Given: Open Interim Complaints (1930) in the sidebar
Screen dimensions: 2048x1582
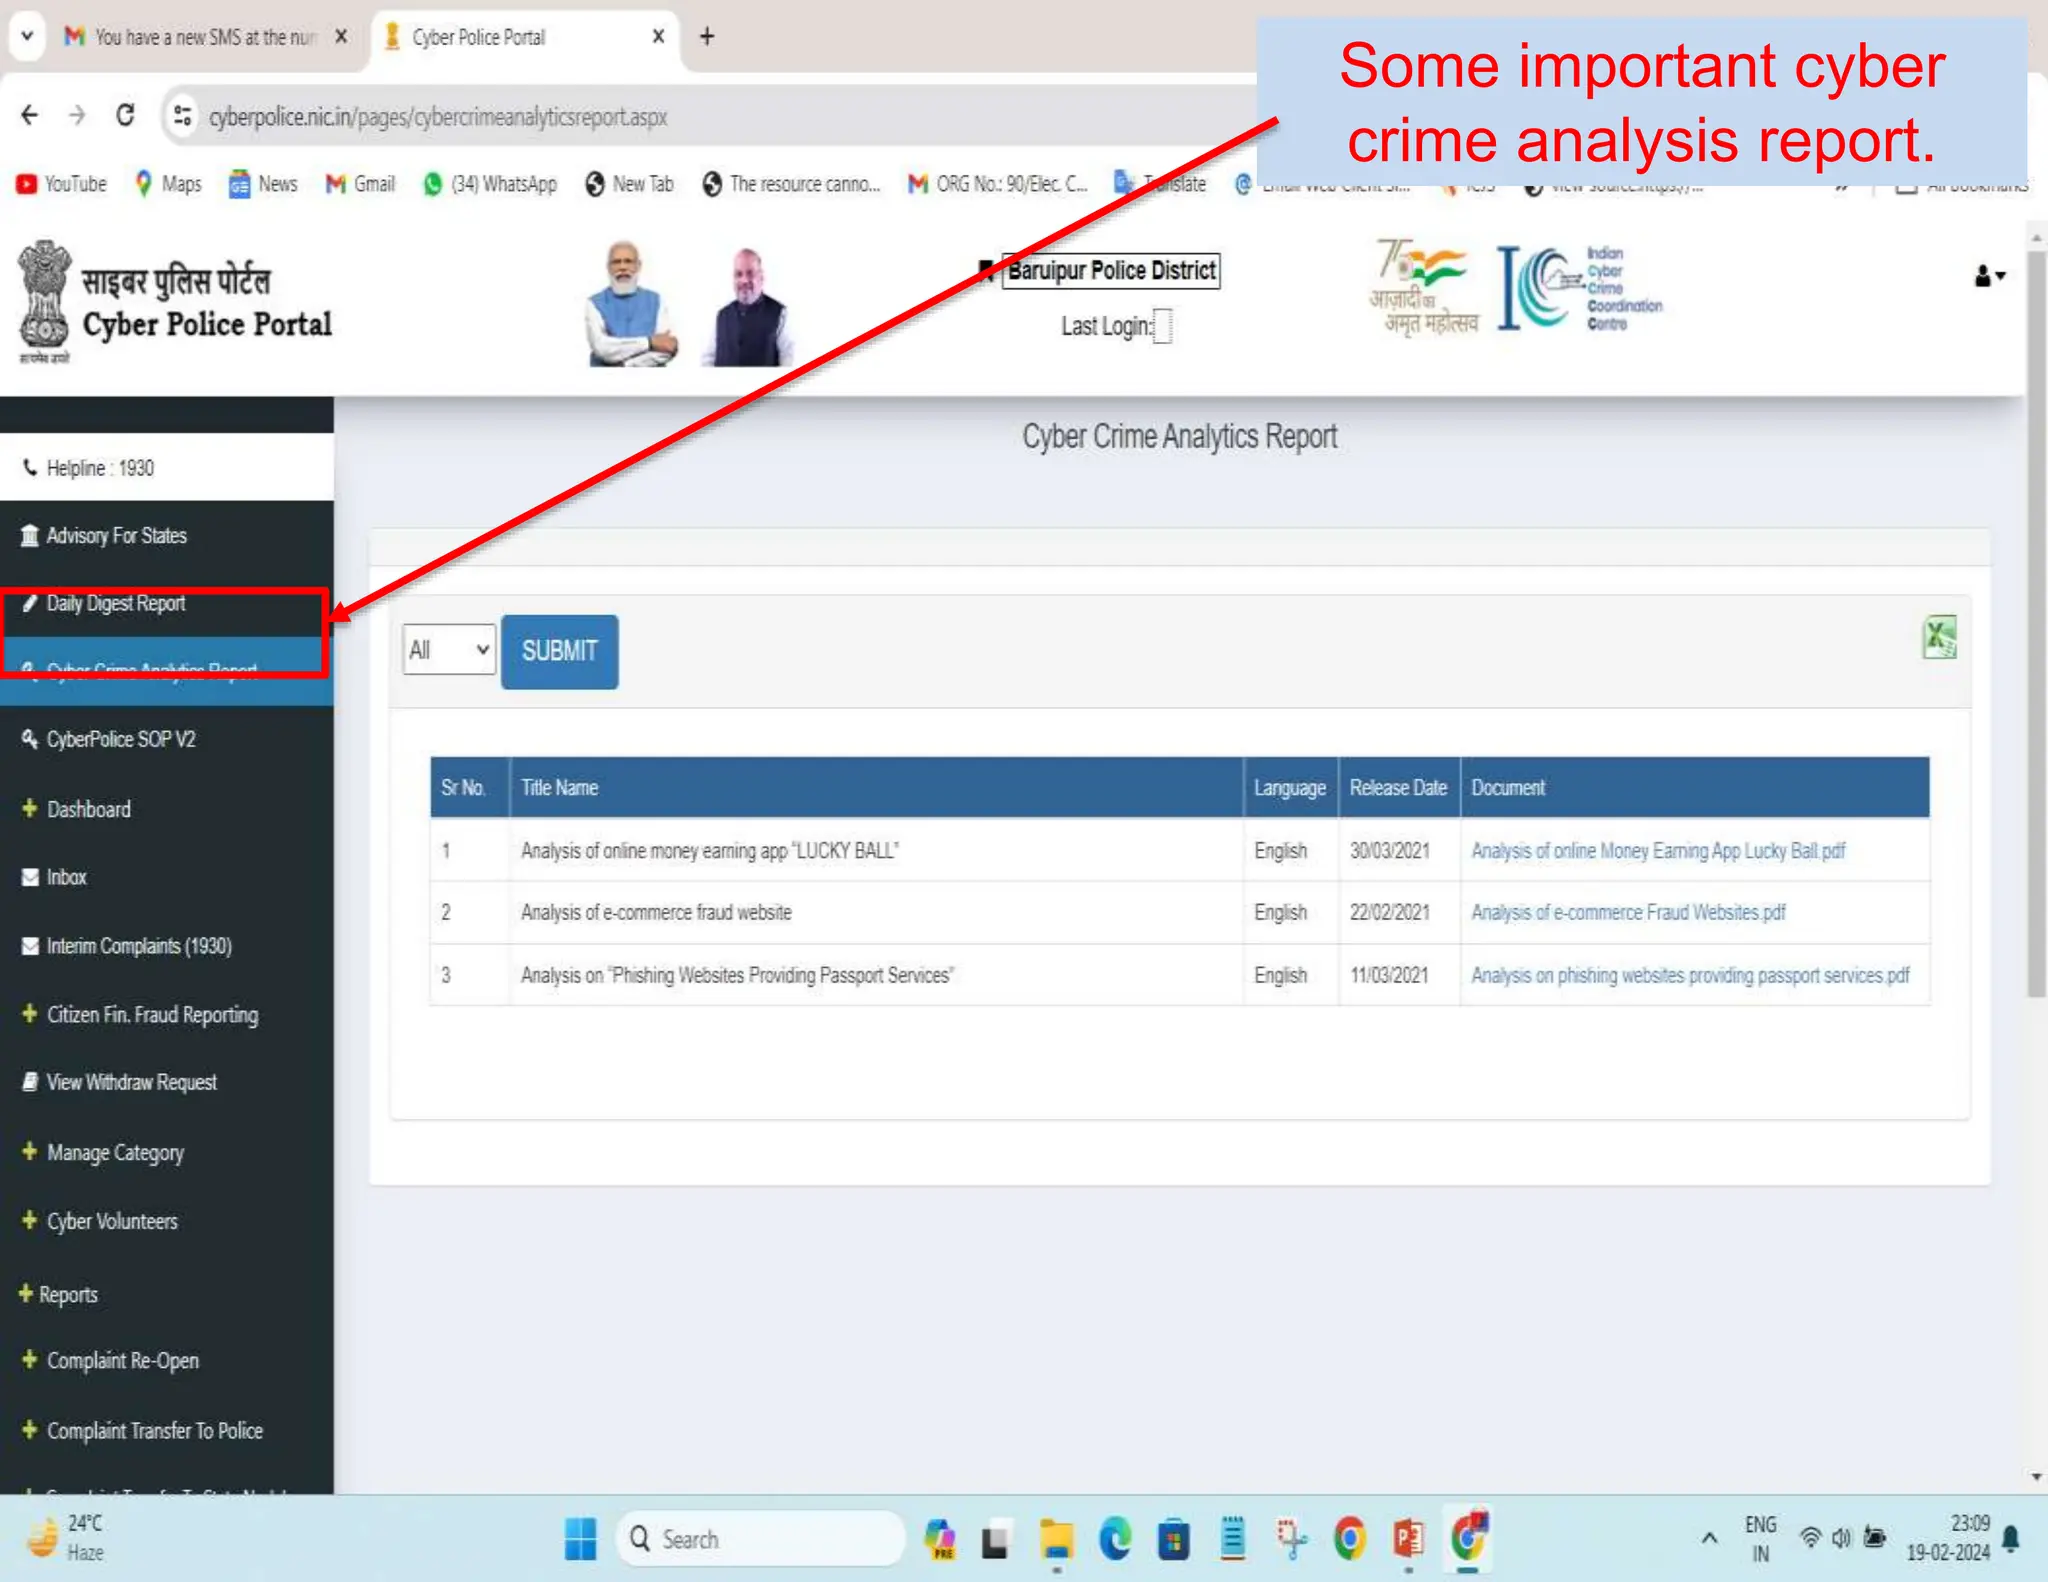Looking at the screenshot, I should [138, 946].
